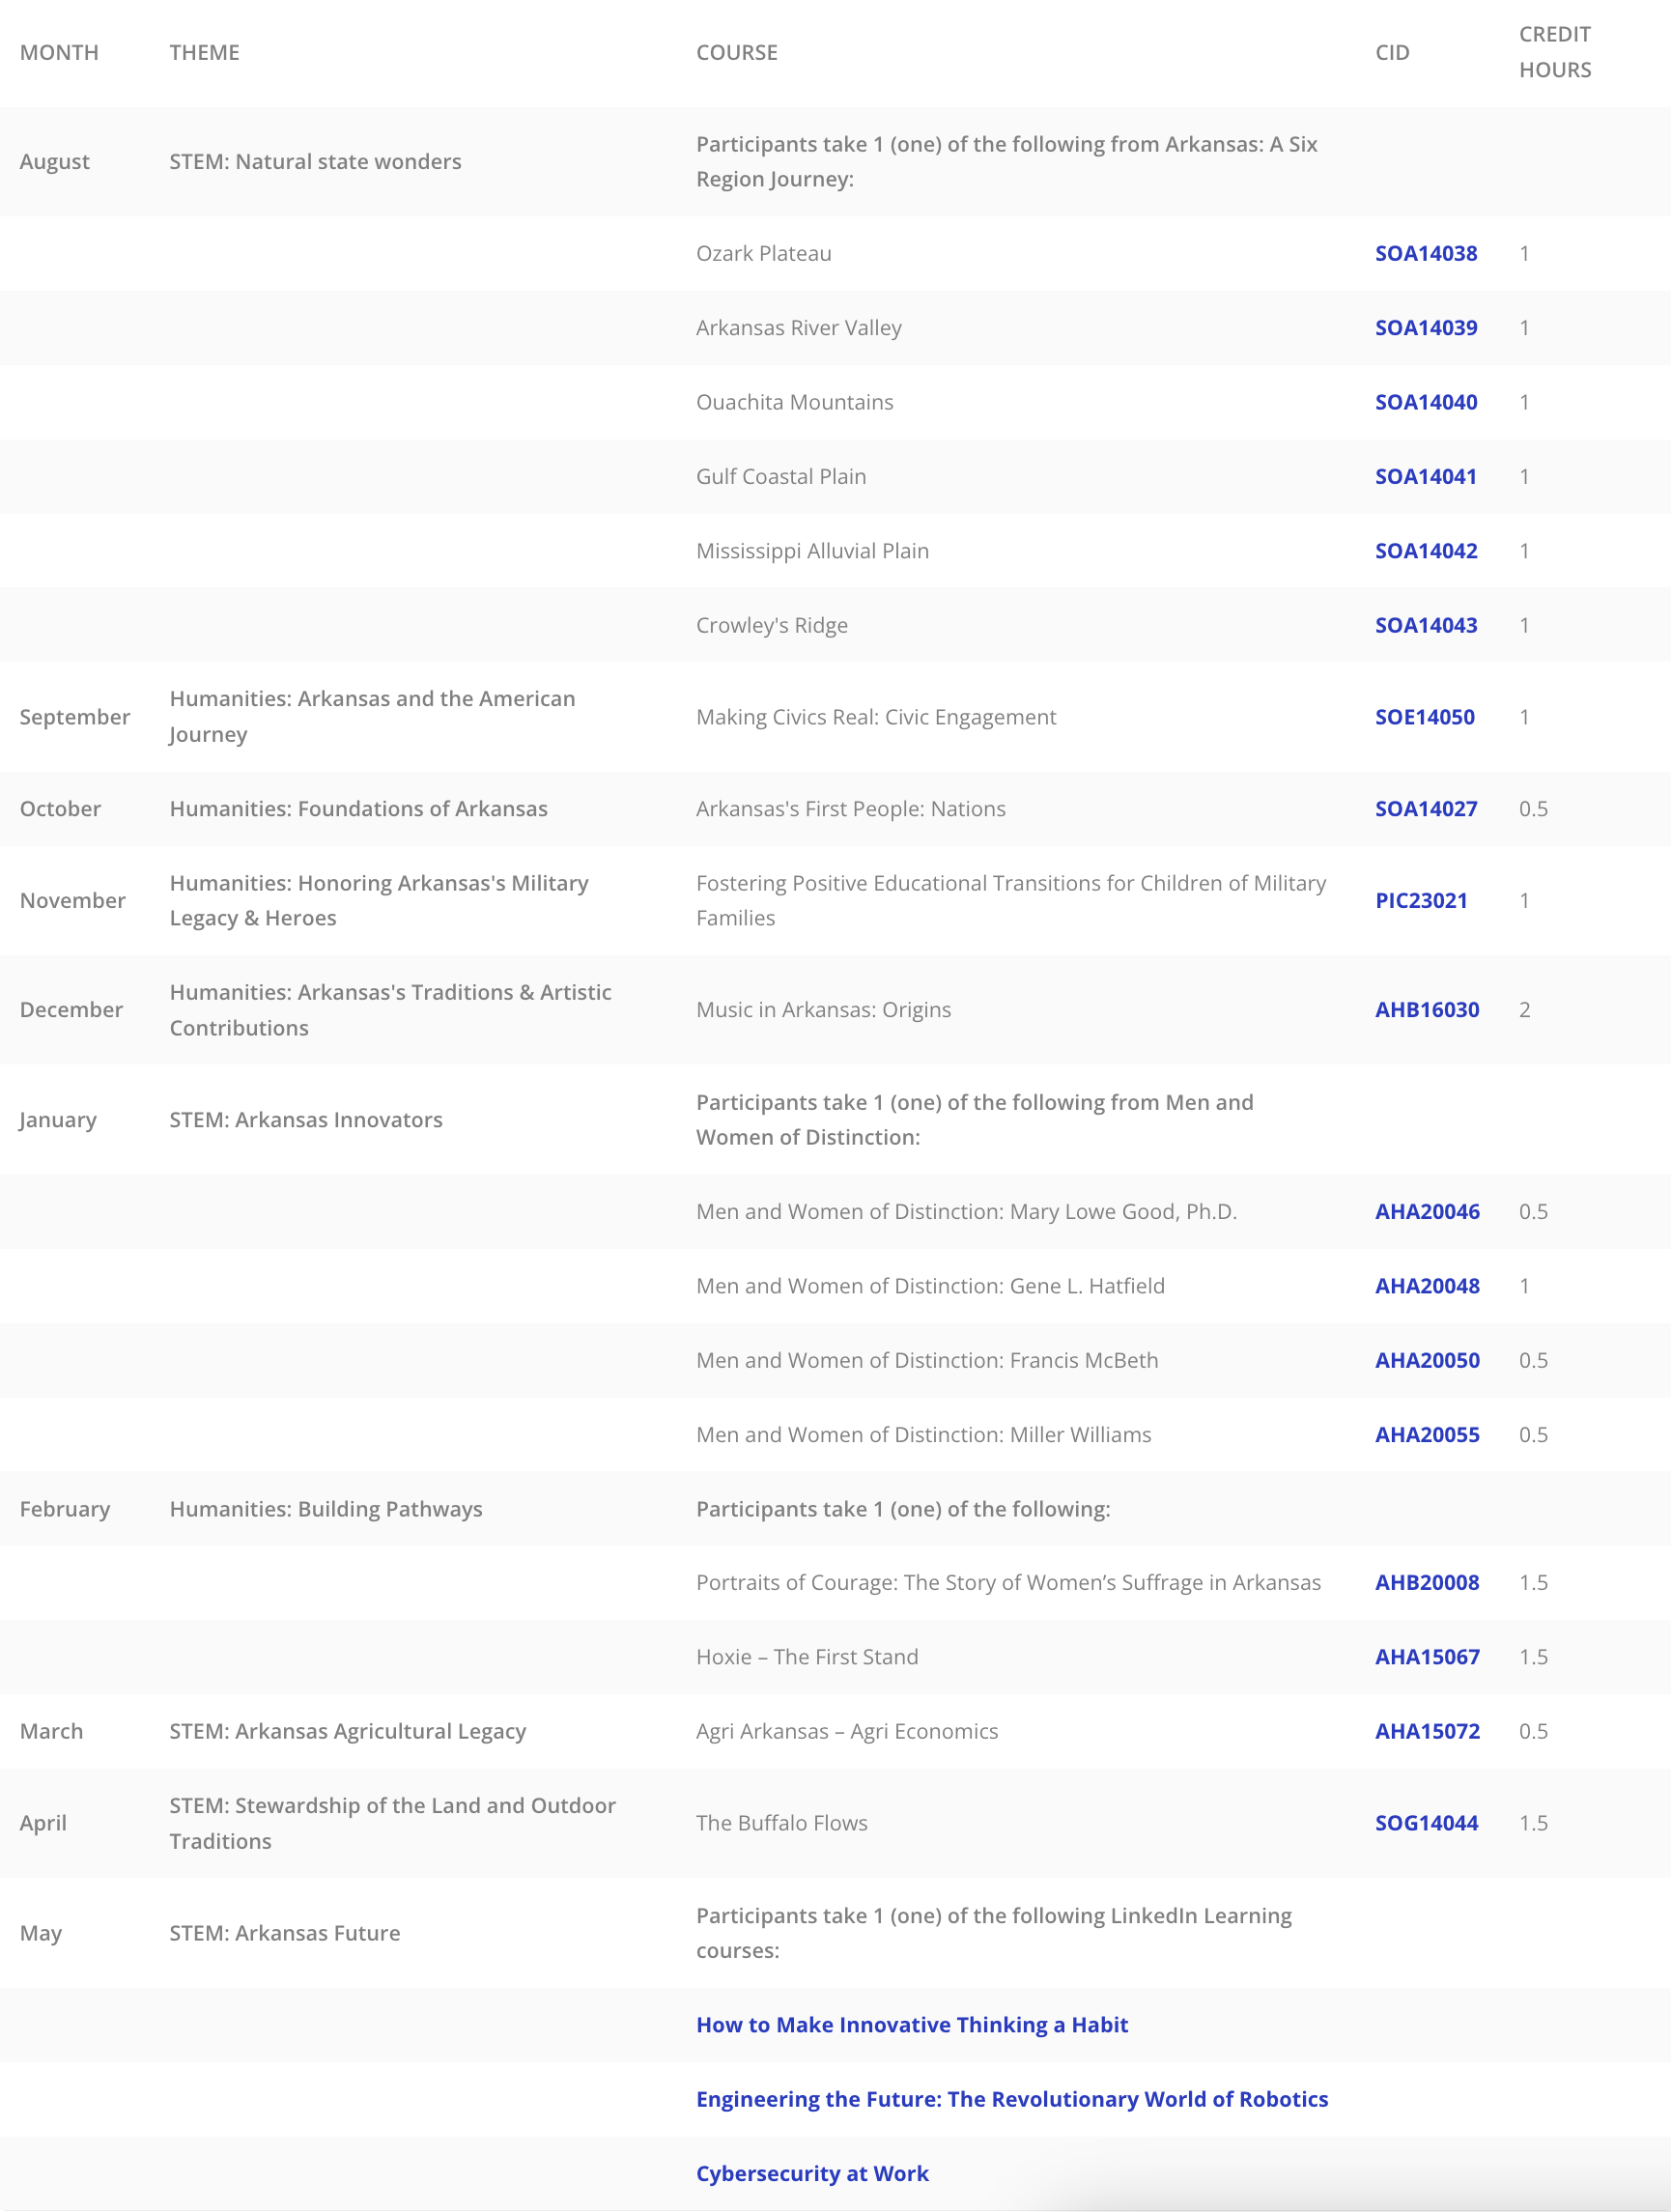Click the SOA14043 Crowley's Ridge link
This screenshot has width=1671, height=2212.
coord(1425,625)
